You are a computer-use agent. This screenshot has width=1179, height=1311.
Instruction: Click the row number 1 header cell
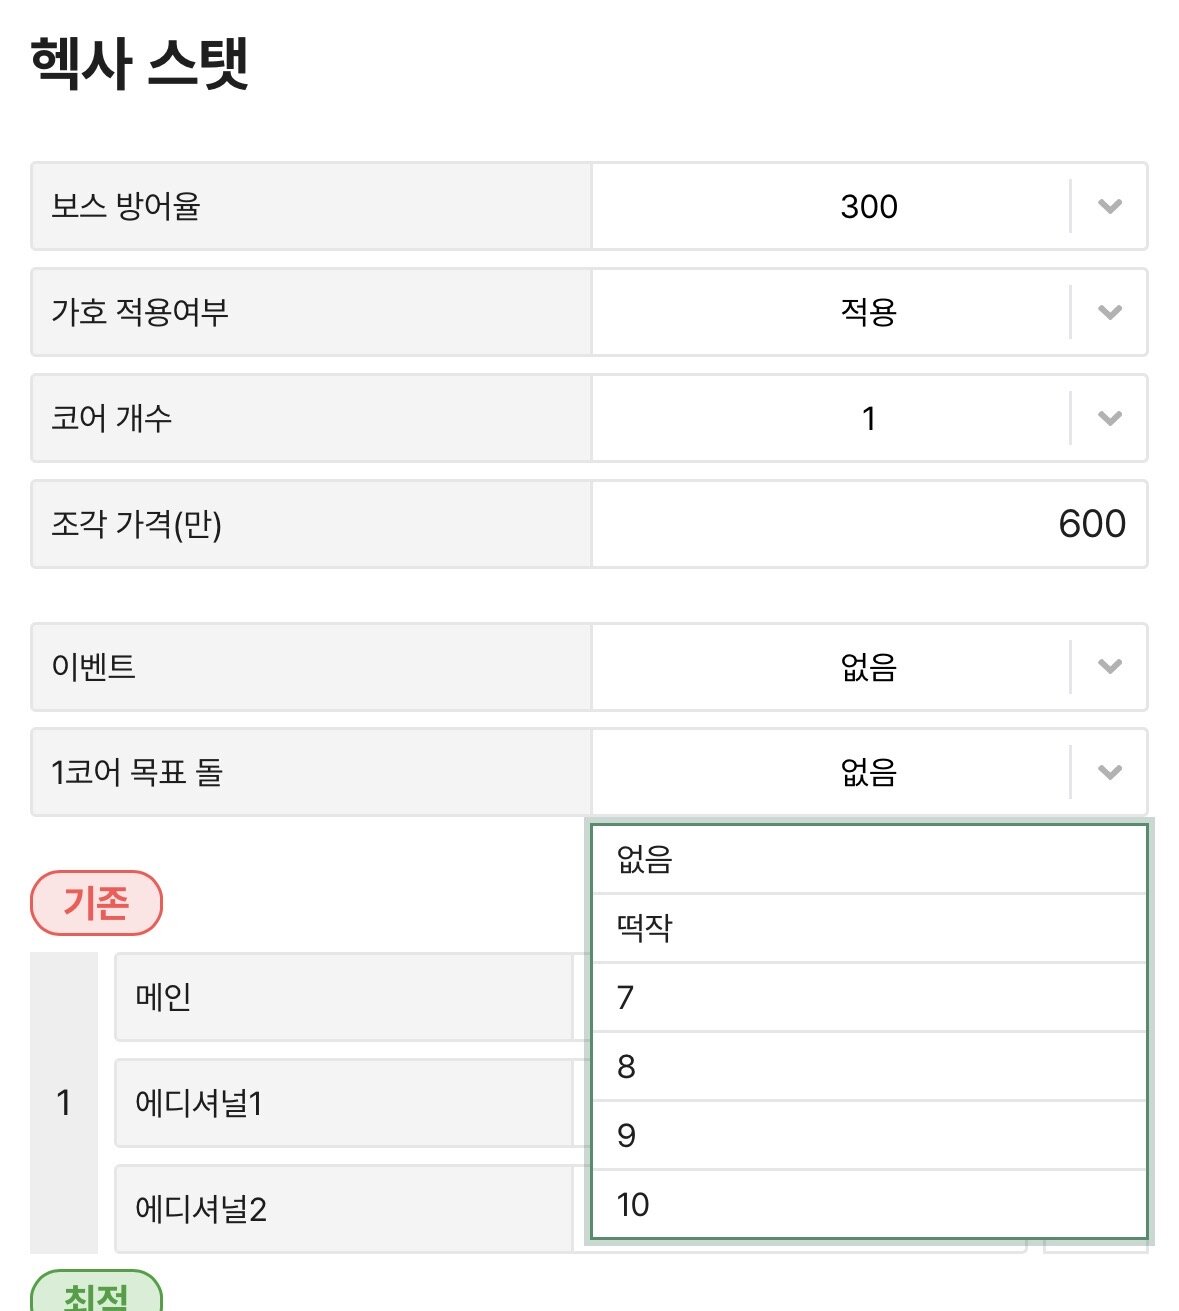point(64,1101)
